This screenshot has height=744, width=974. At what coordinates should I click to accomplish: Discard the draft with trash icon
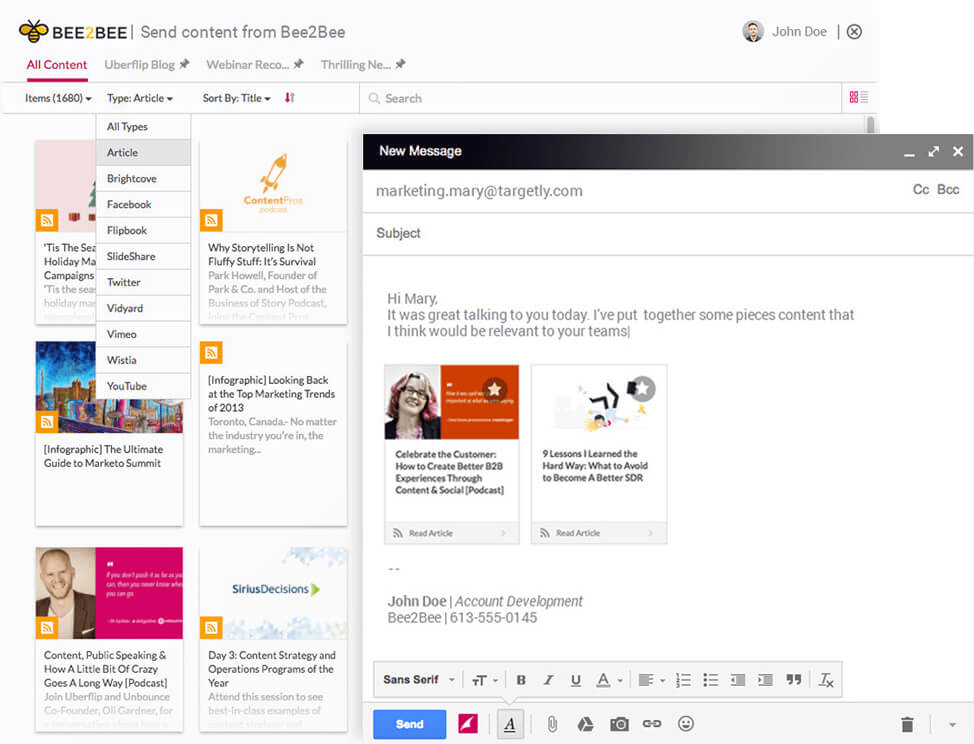[x=908, y=724]
